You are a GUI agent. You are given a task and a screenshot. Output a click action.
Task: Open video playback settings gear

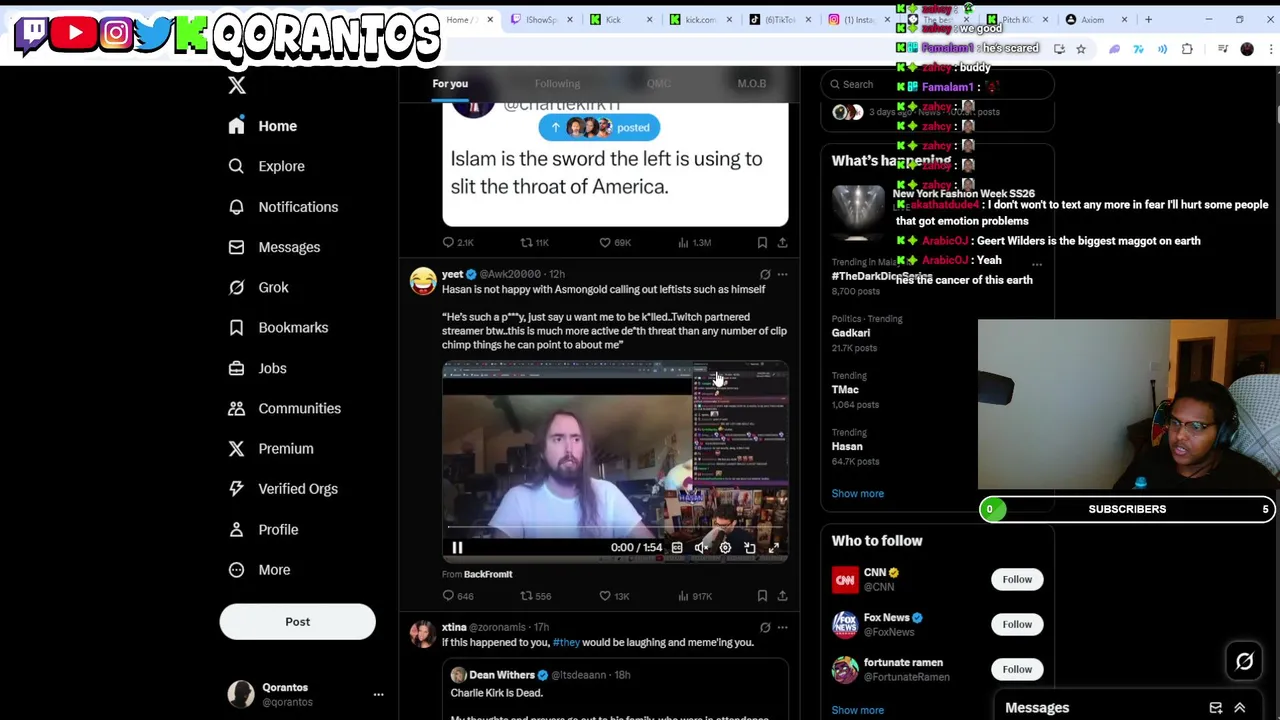(725, 548)
